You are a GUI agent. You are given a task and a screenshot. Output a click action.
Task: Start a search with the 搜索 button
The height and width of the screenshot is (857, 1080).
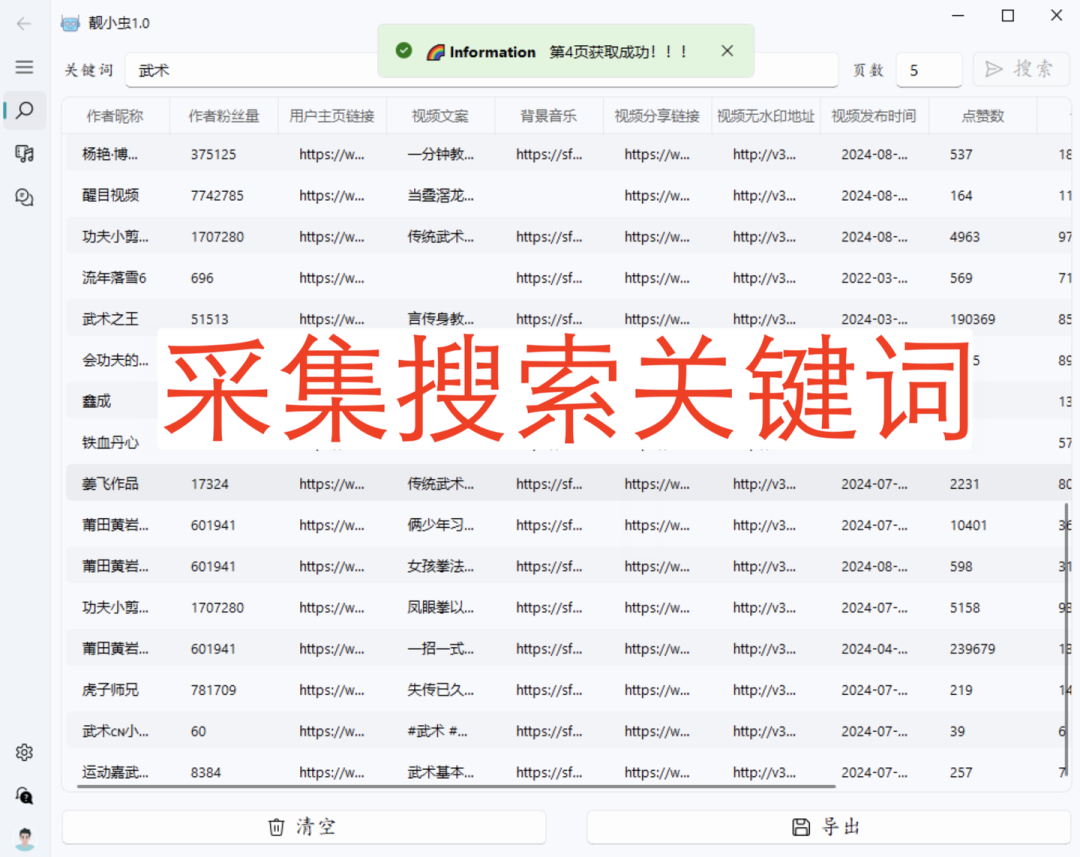(x=1020, y=69)
